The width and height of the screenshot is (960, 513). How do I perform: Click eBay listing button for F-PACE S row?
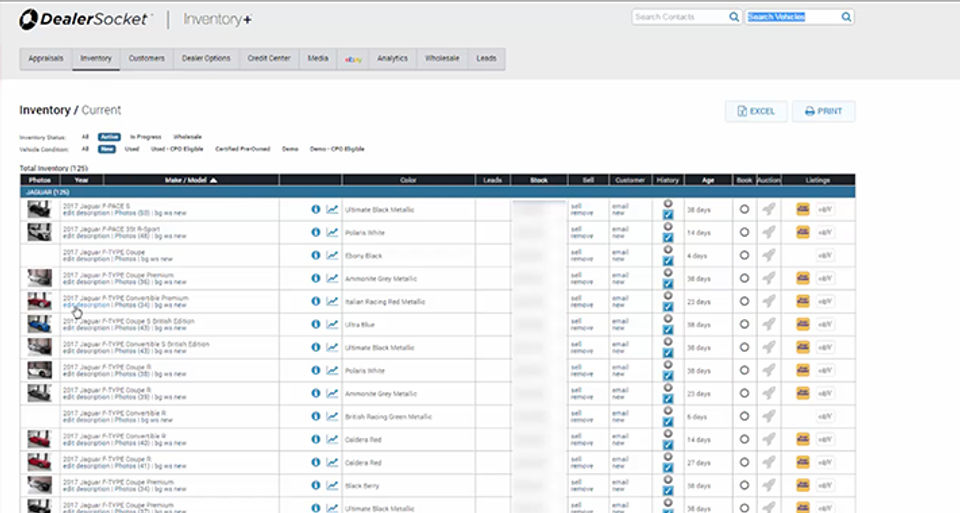825,209
